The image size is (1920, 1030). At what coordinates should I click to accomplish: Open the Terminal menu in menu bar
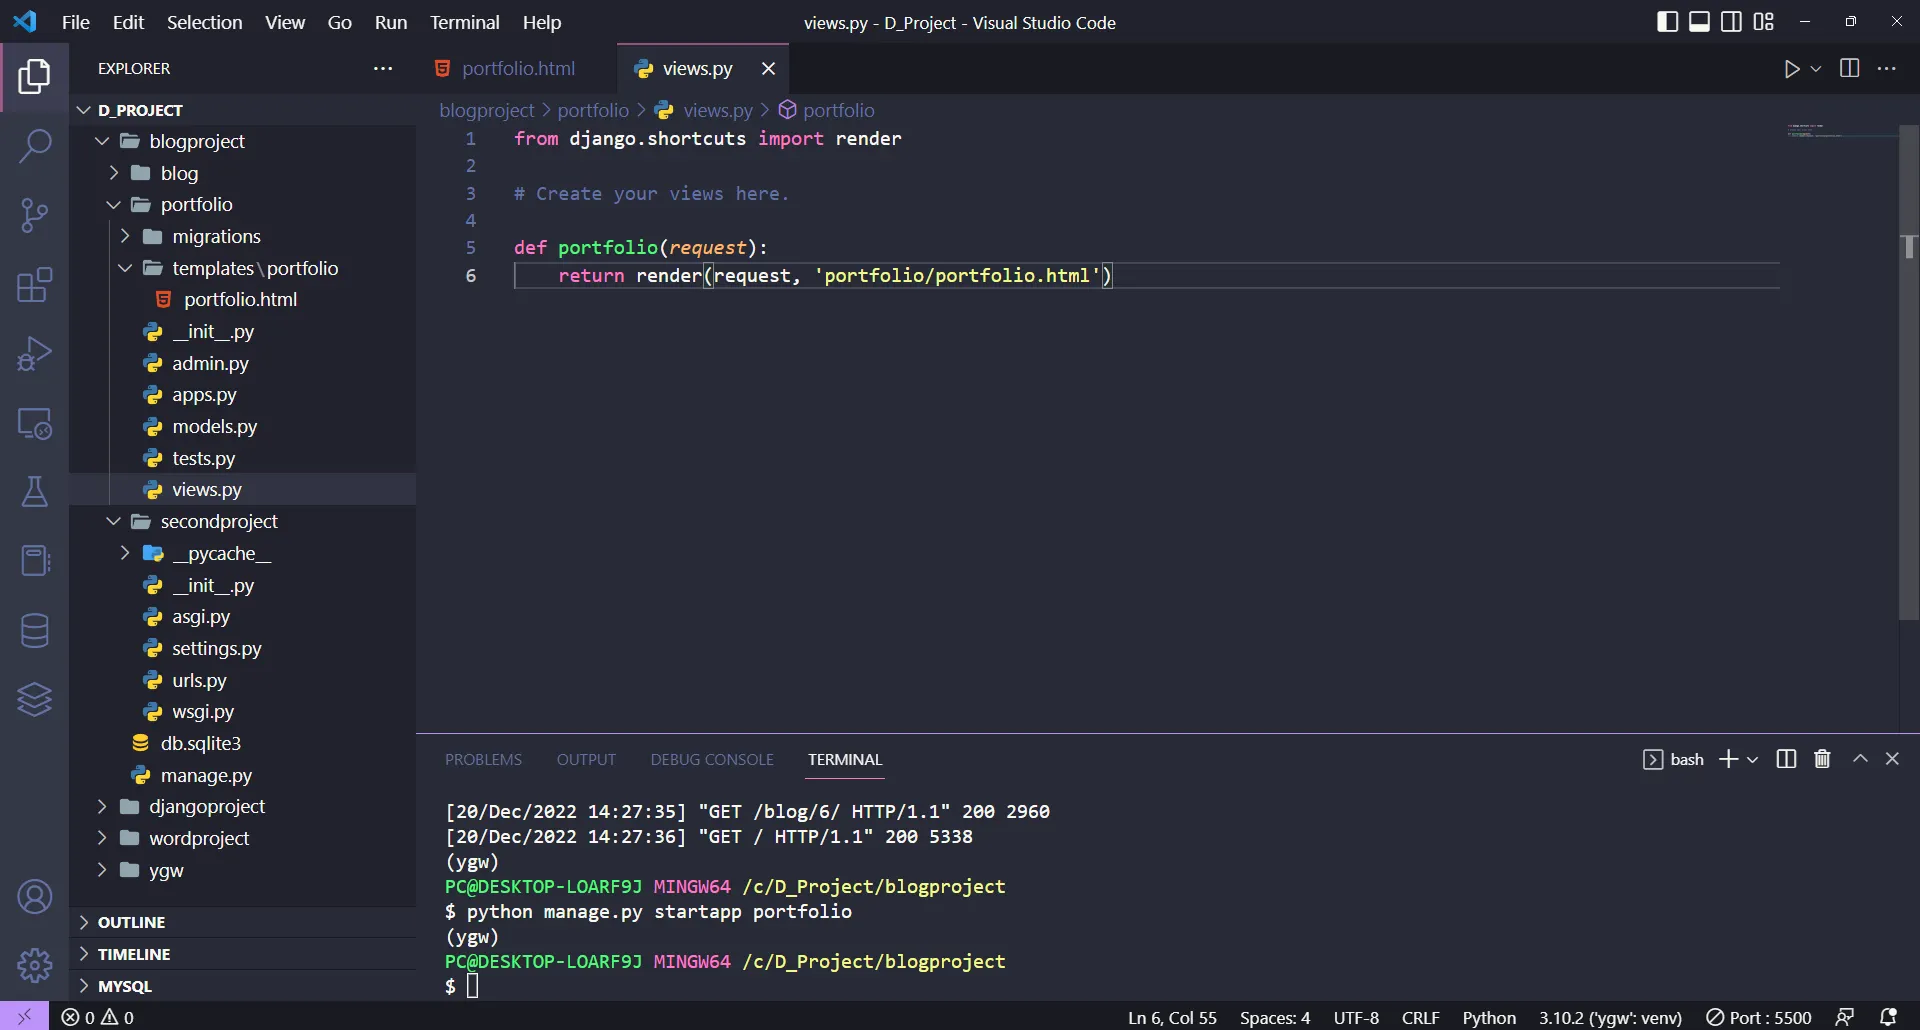(x=464, y=22)
